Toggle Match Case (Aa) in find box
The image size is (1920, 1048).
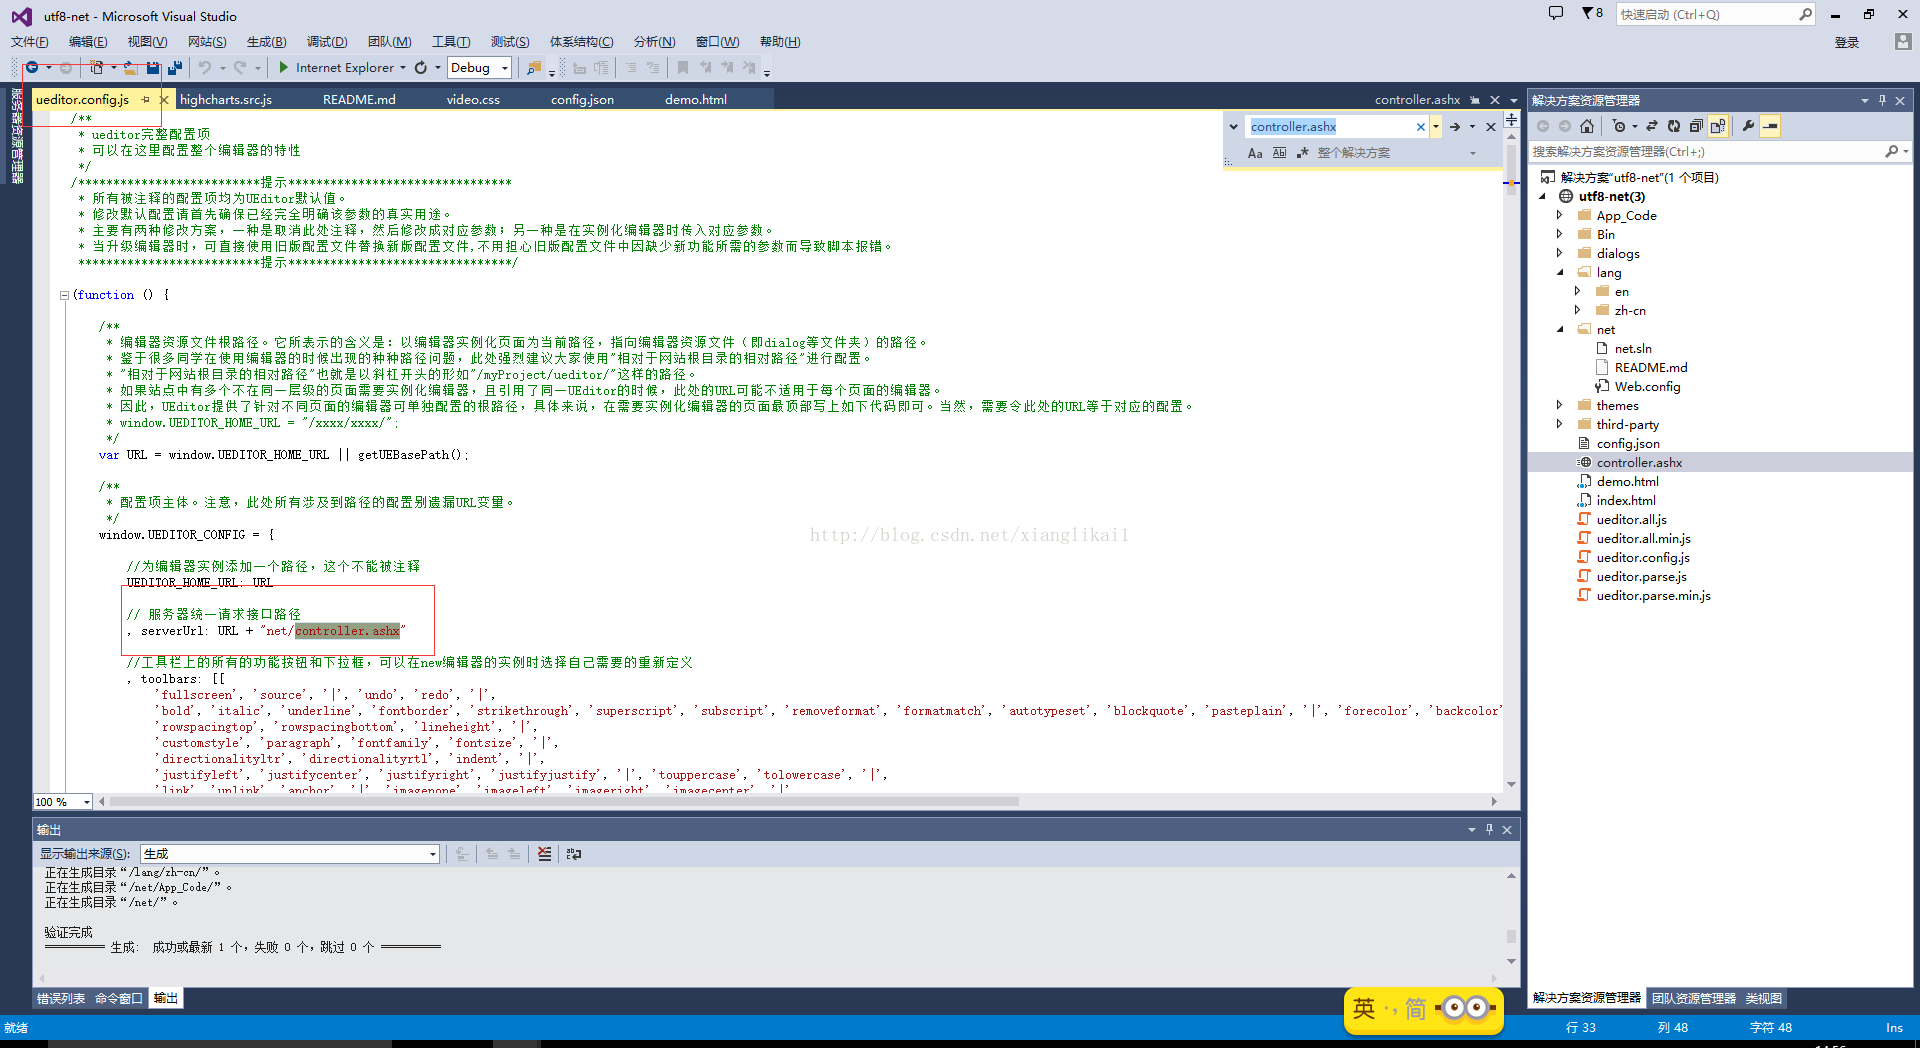click(1255, 153)
